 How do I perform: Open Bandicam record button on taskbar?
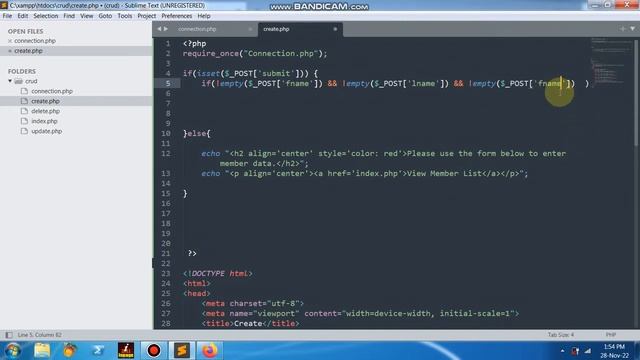click(154, 350)
